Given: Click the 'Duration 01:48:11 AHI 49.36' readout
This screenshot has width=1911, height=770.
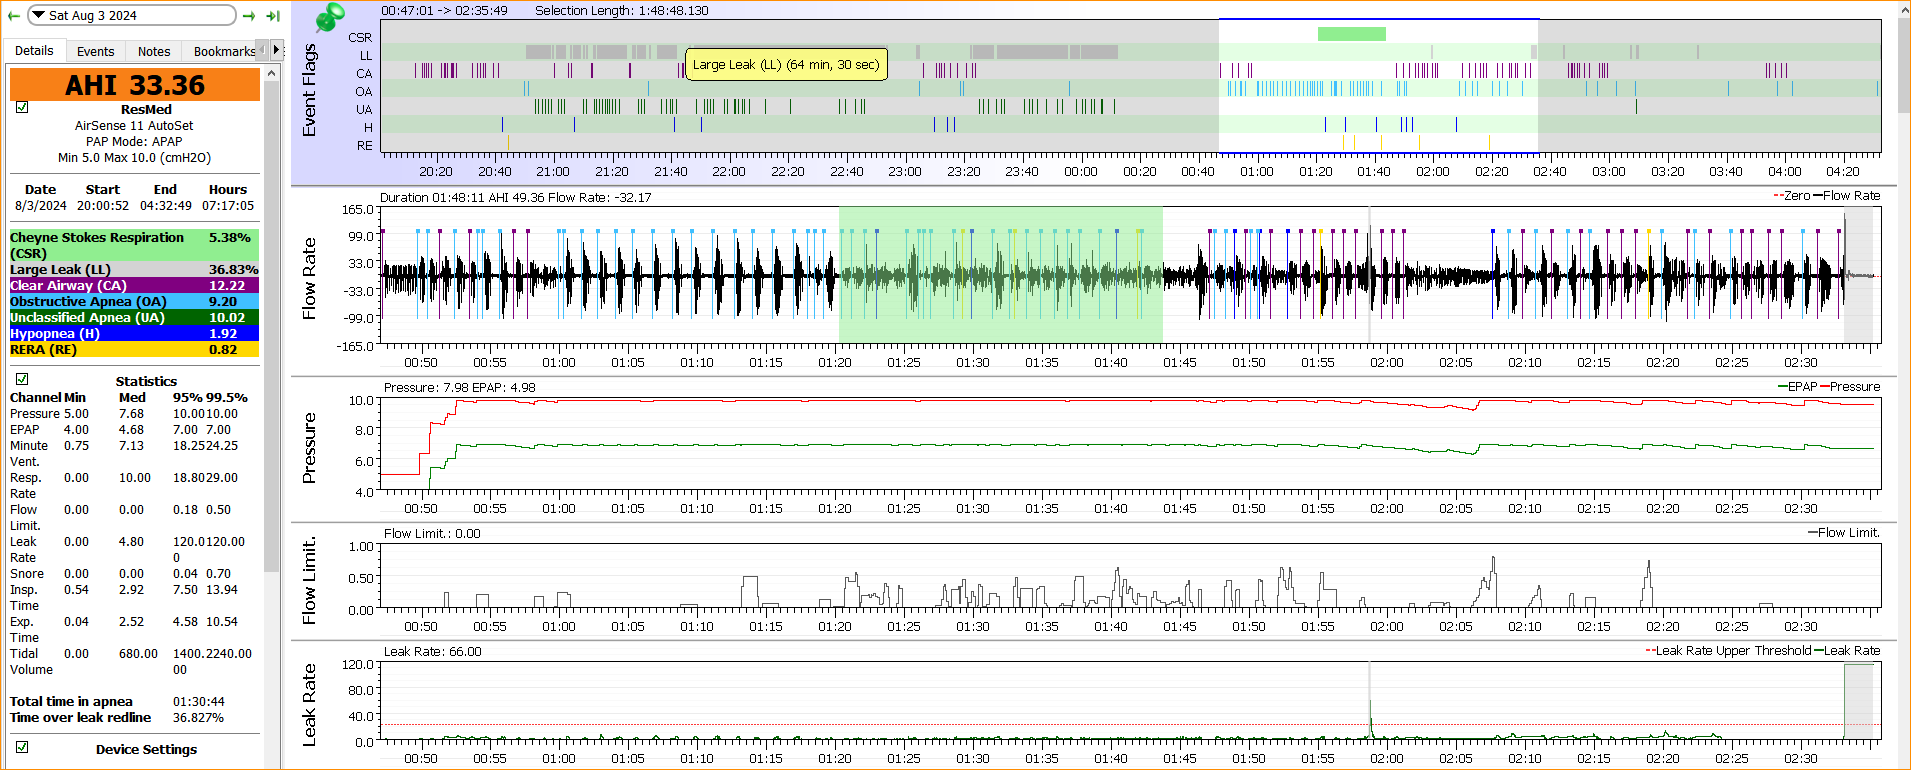Looking at the screenshot, I should click(x=462, y=197).
